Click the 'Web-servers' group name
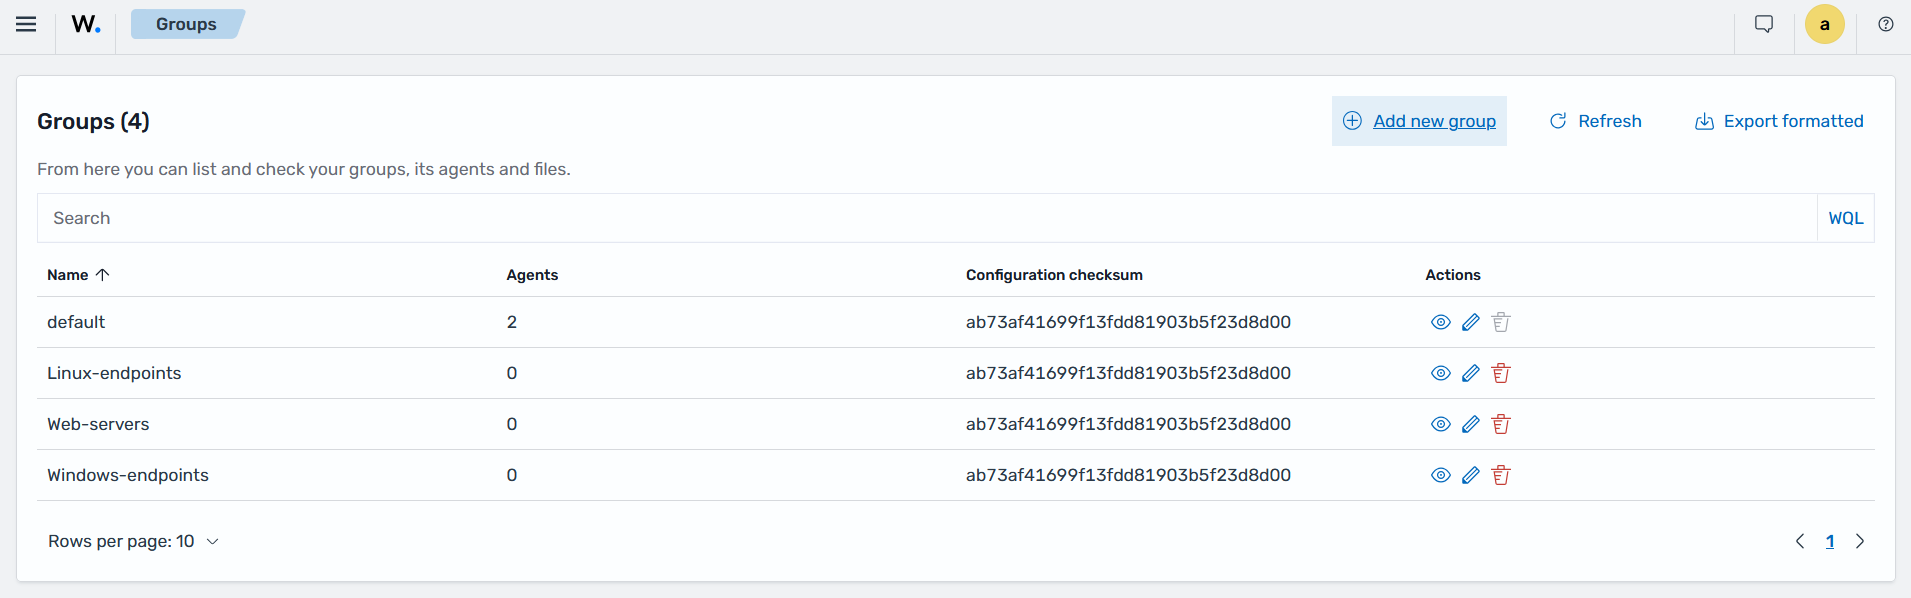Screen dimensions: 1911x598 click(98, 424)
